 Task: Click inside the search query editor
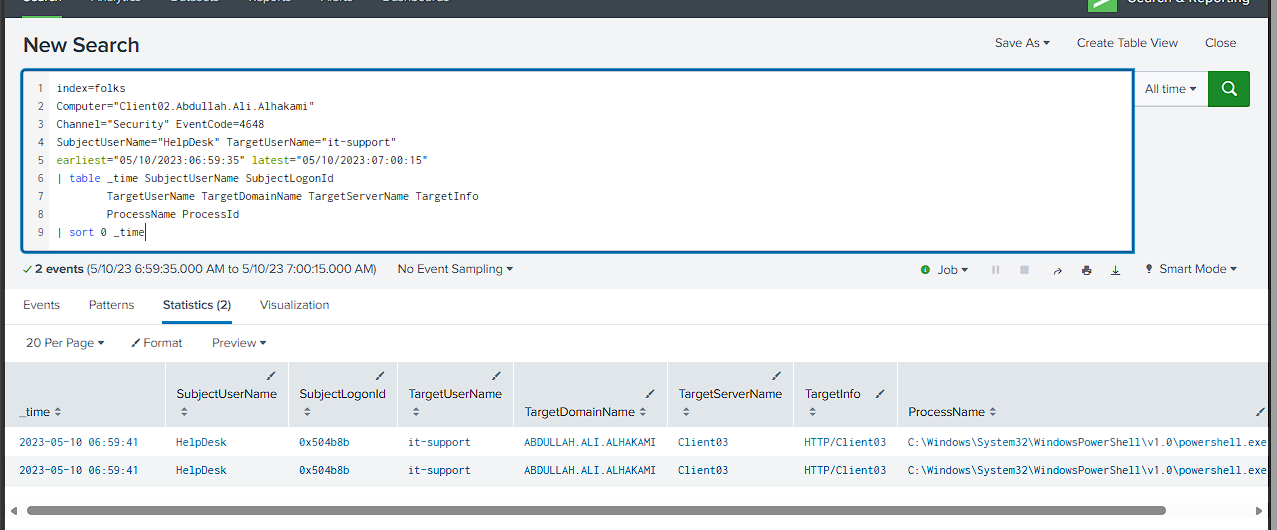pos(577,161)
